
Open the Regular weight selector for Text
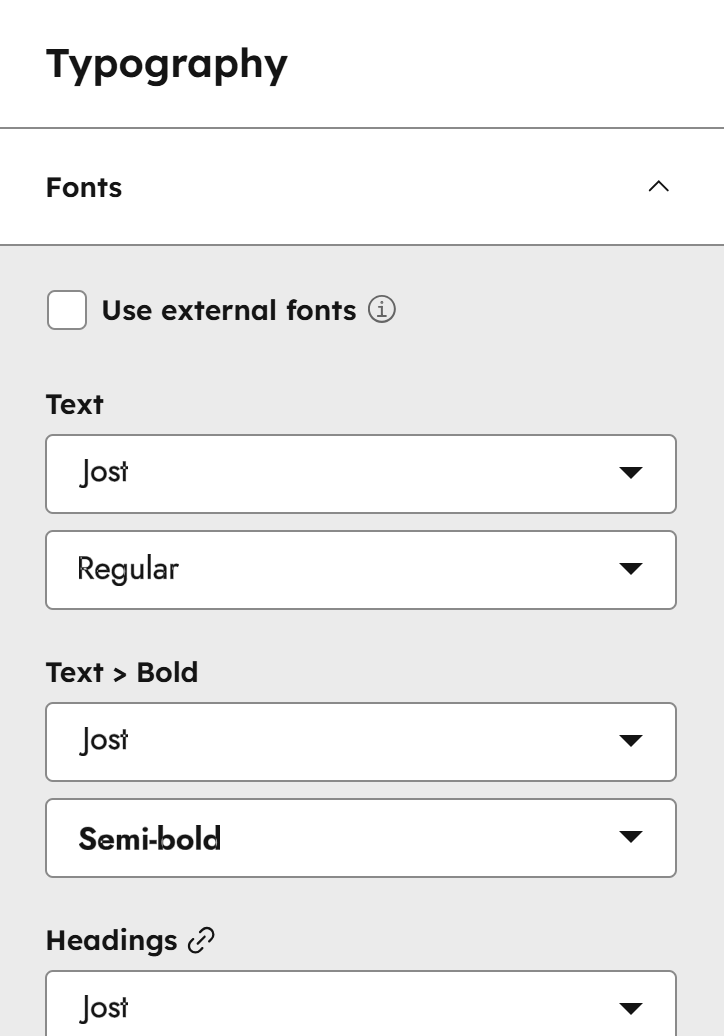pos(360,570)
